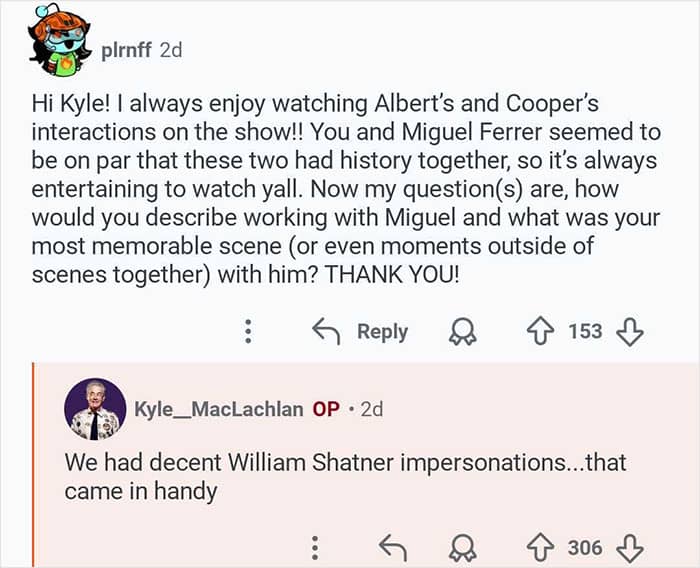Open the Kyle_MacLachlan user profile link

(218, 410)
